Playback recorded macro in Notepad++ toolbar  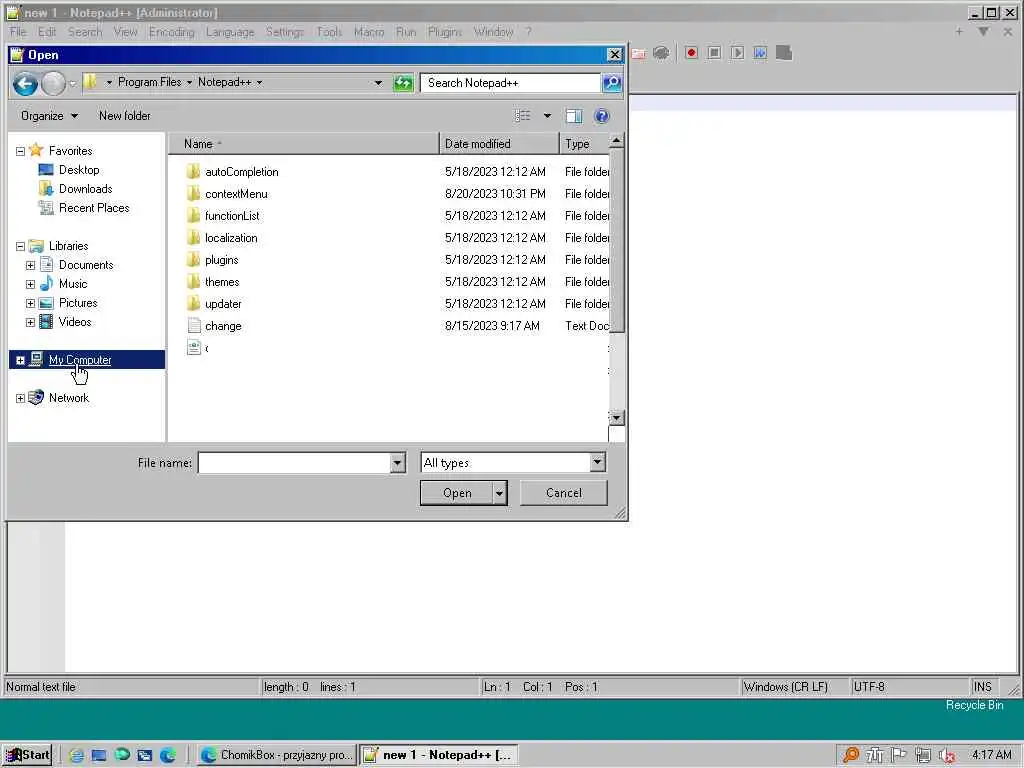(x=737, y=53)
